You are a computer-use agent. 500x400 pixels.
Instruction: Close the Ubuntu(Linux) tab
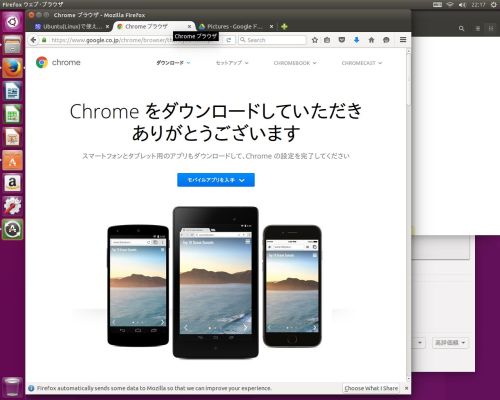[107, 26]
